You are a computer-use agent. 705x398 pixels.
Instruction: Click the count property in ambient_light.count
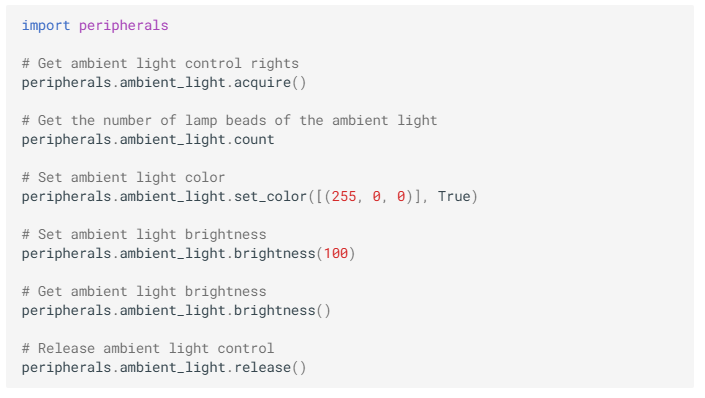pyautogui.click(x=254, y=140)
